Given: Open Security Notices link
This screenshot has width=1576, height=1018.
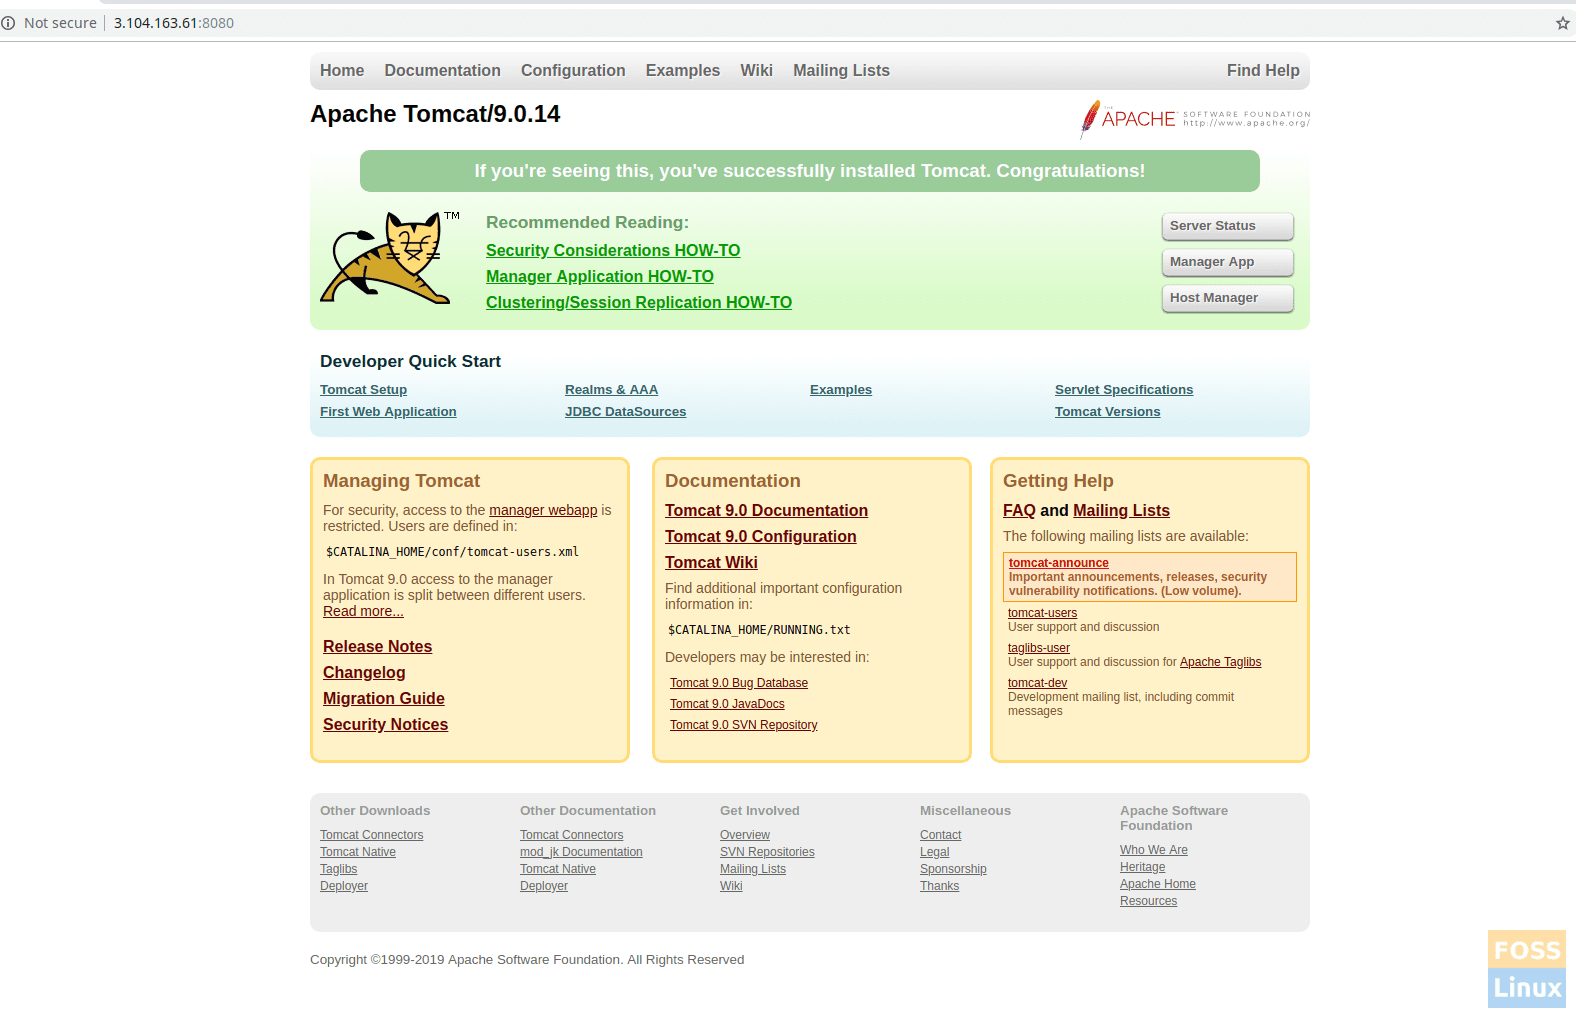Looking at the screenshot, I should (x=385, y=725).
